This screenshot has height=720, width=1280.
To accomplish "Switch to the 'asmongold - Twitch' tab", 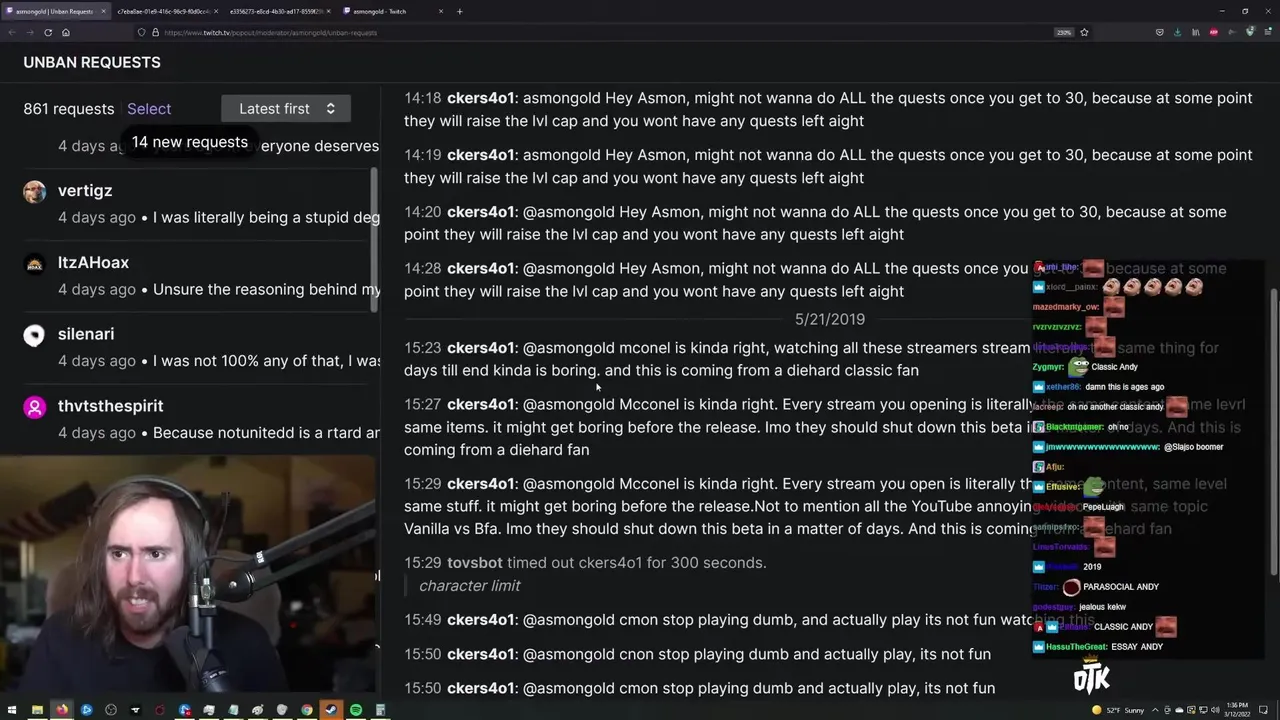I will tap(389, 11).
